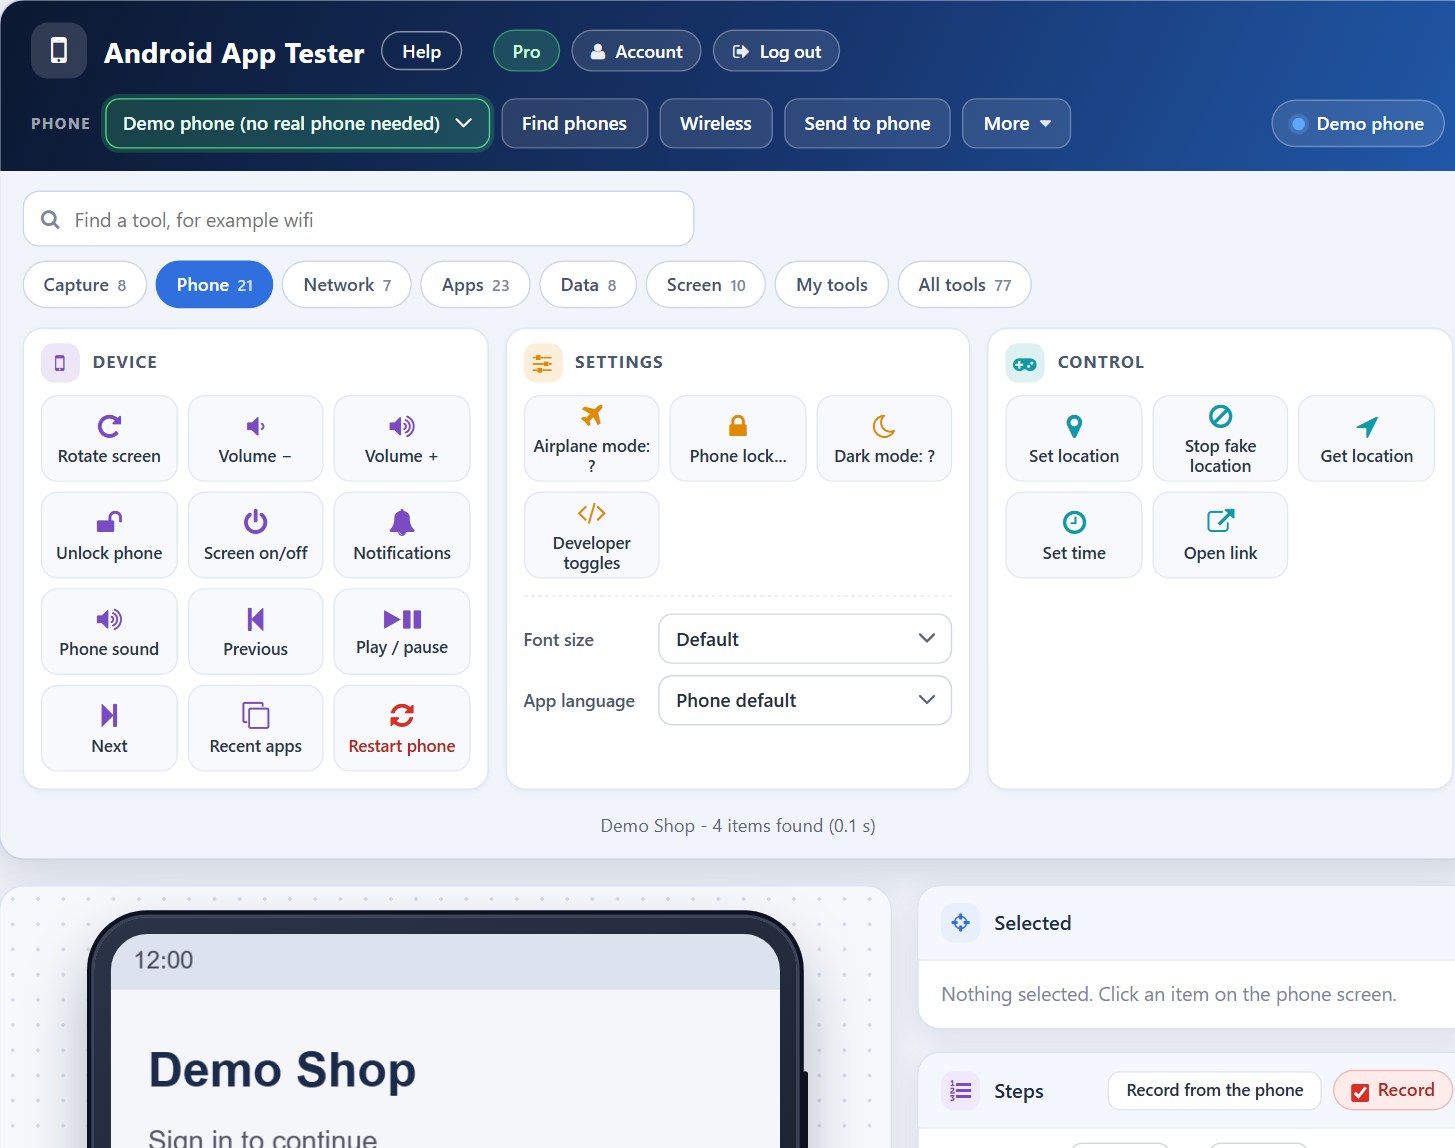Click the Set location pin tool
This screenshot has height=1148, width=1455.
click(x=1074, y=439)
